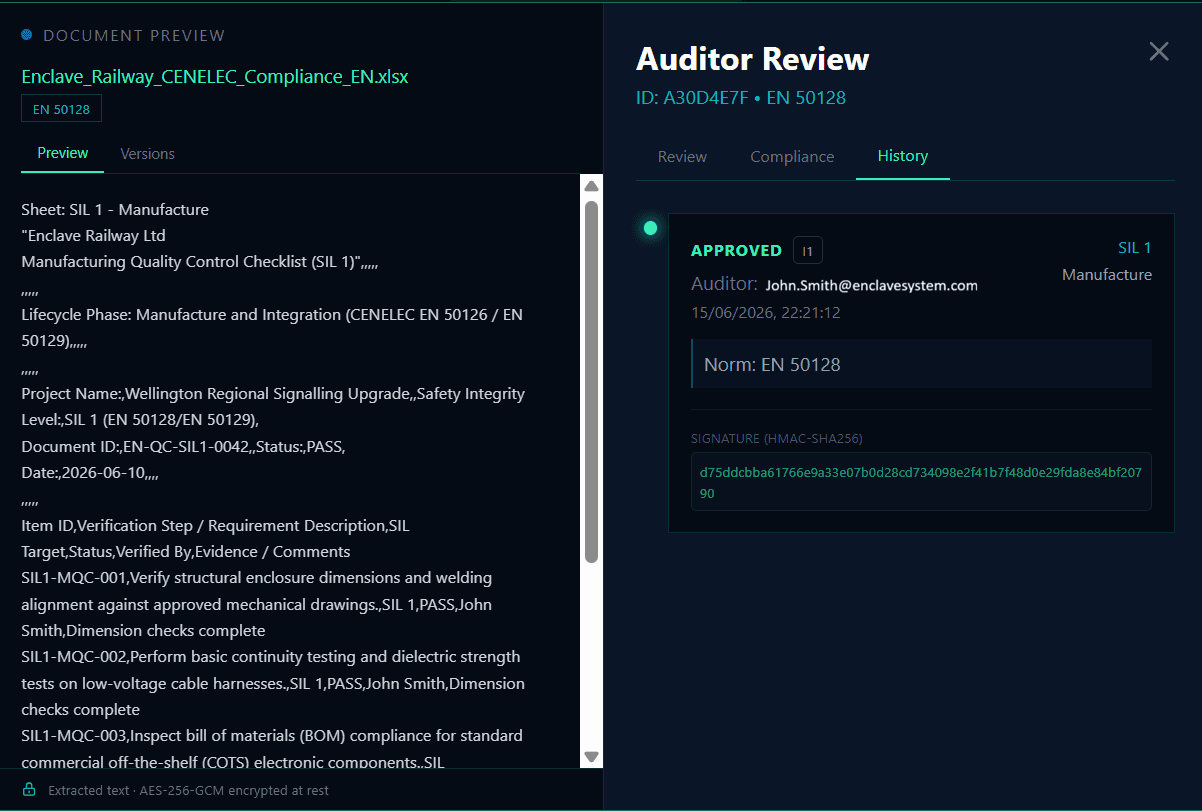Click the green timeline dot for approval
This screenshot has width=1202, height=811.
click(x=650, y=228)
